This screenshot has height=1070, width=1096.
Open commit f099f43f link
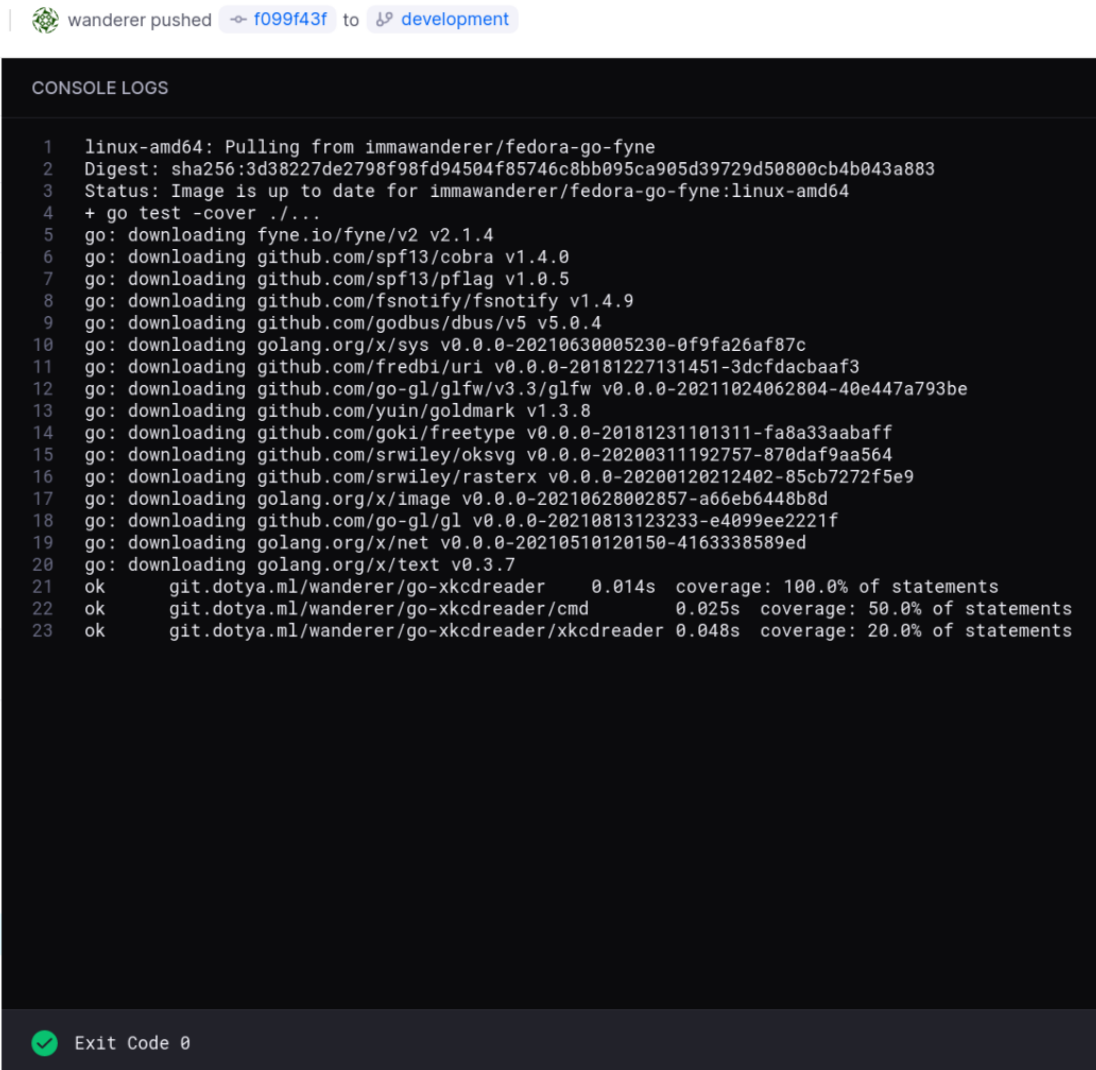[290, 20]
